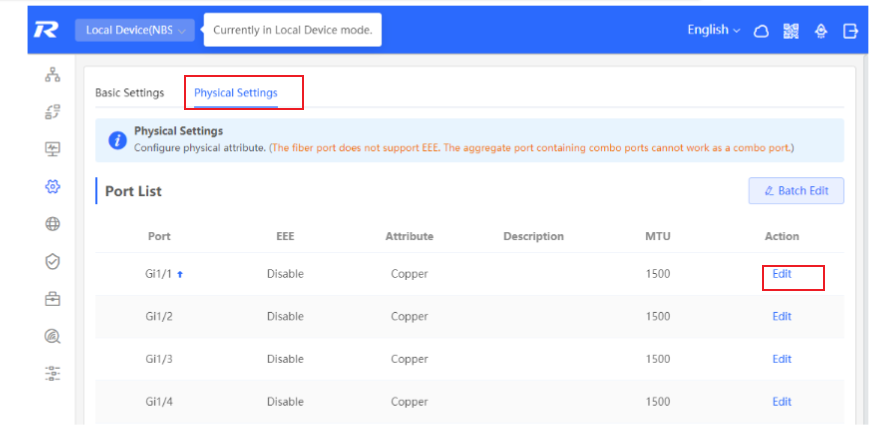The width and height of the screenshot is (870, 445).
Task: Open the QR code icon in the header
Action: point(791,31)
